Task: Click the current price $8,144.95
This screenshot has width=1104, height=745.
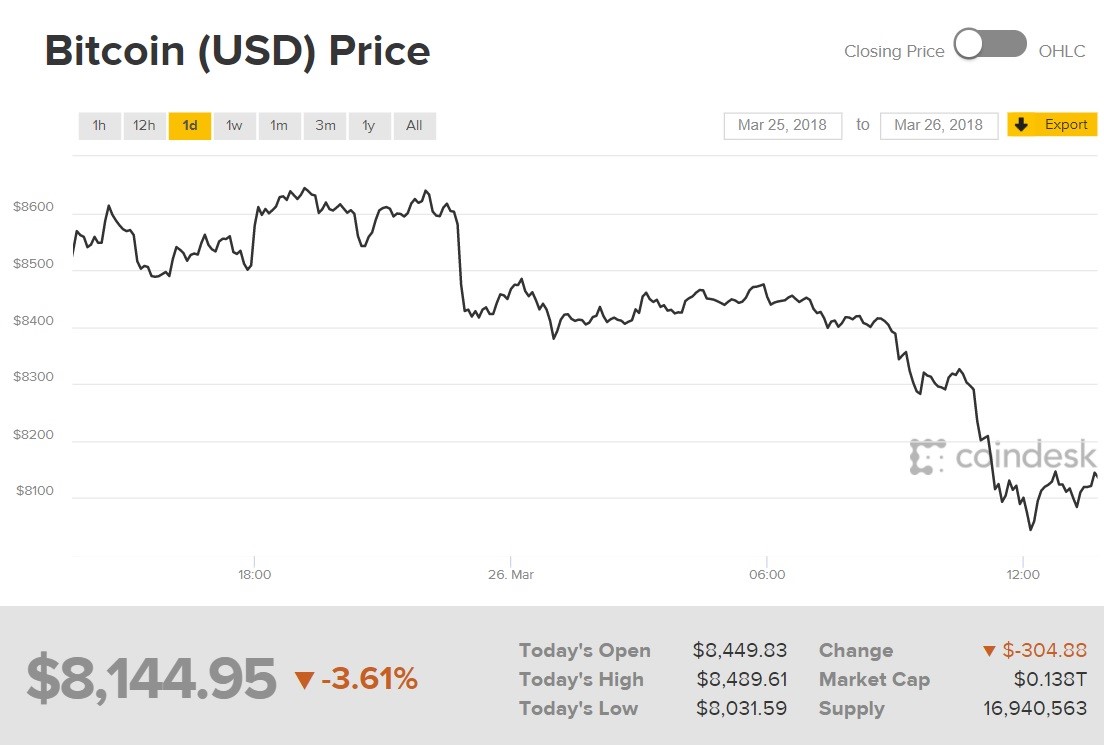Action: pyautogui.click(x=151, y=679)
